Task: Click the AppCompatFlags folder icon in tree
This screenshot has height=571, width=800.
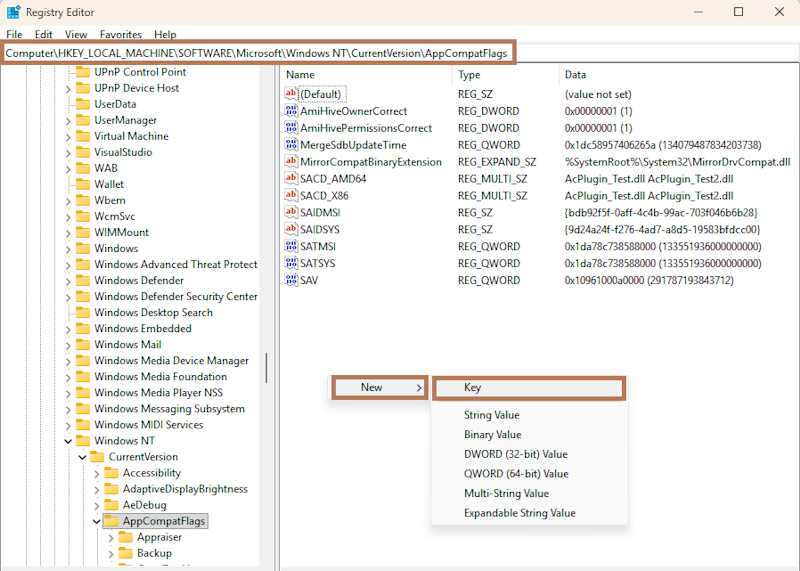Action: point(111,521)
